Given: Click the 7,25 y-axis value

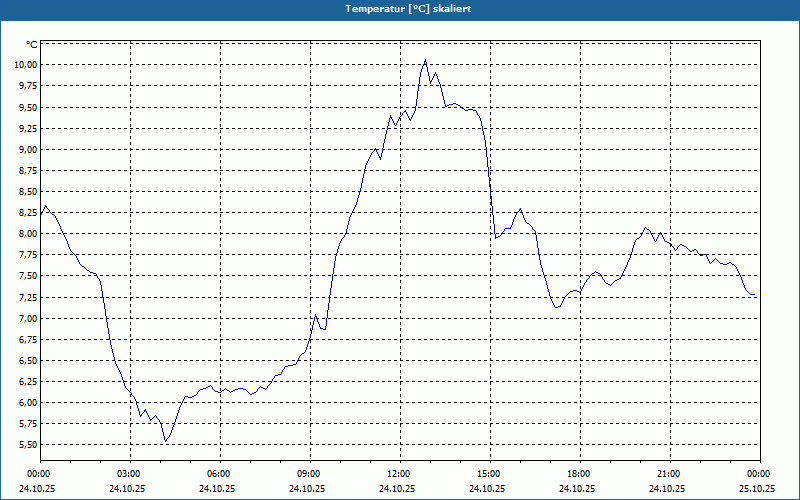Looking at the screenshot, I should pyautogui.click(x=28, y=297).
